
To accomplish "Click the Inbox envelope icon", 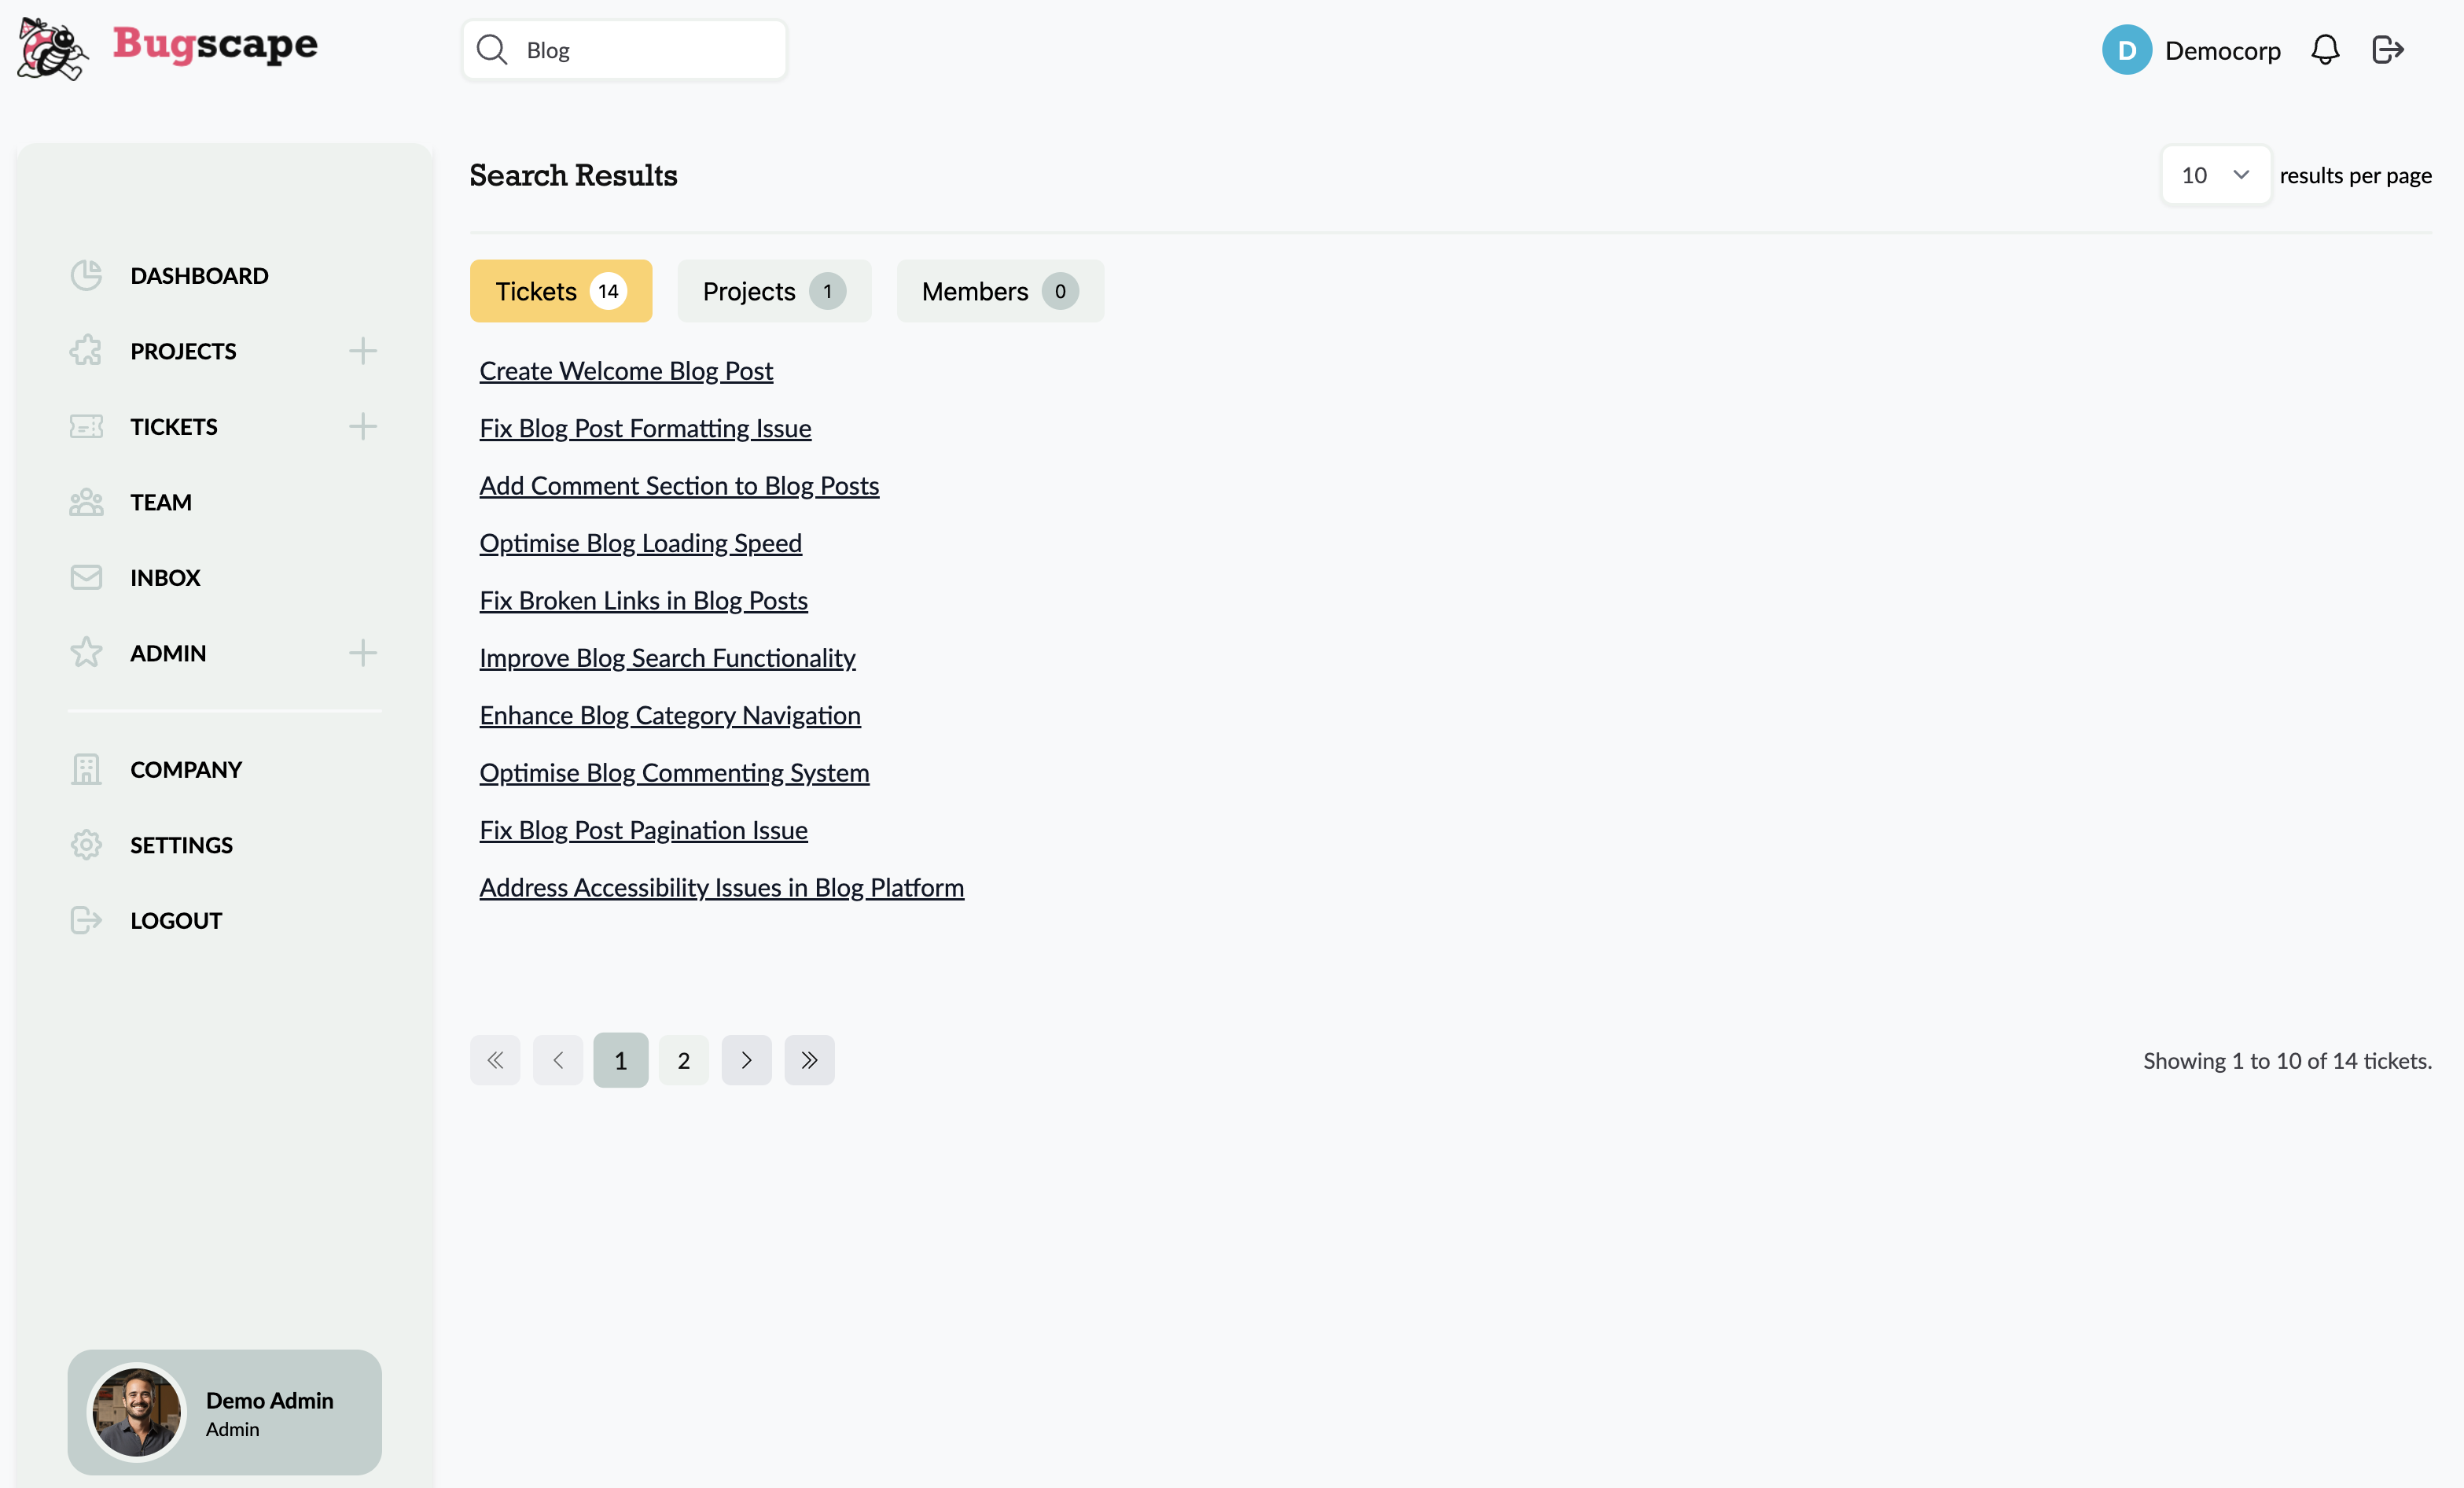I will (x=86, y=577).
